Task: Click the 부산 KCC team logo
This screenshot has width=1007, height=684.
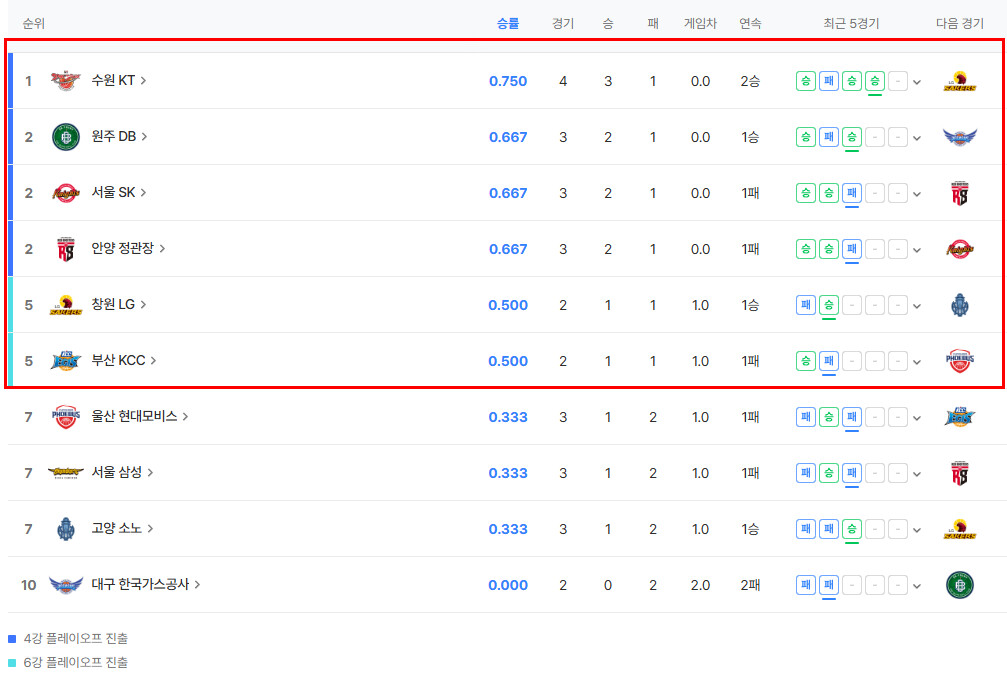Action: tap(66, 361)
